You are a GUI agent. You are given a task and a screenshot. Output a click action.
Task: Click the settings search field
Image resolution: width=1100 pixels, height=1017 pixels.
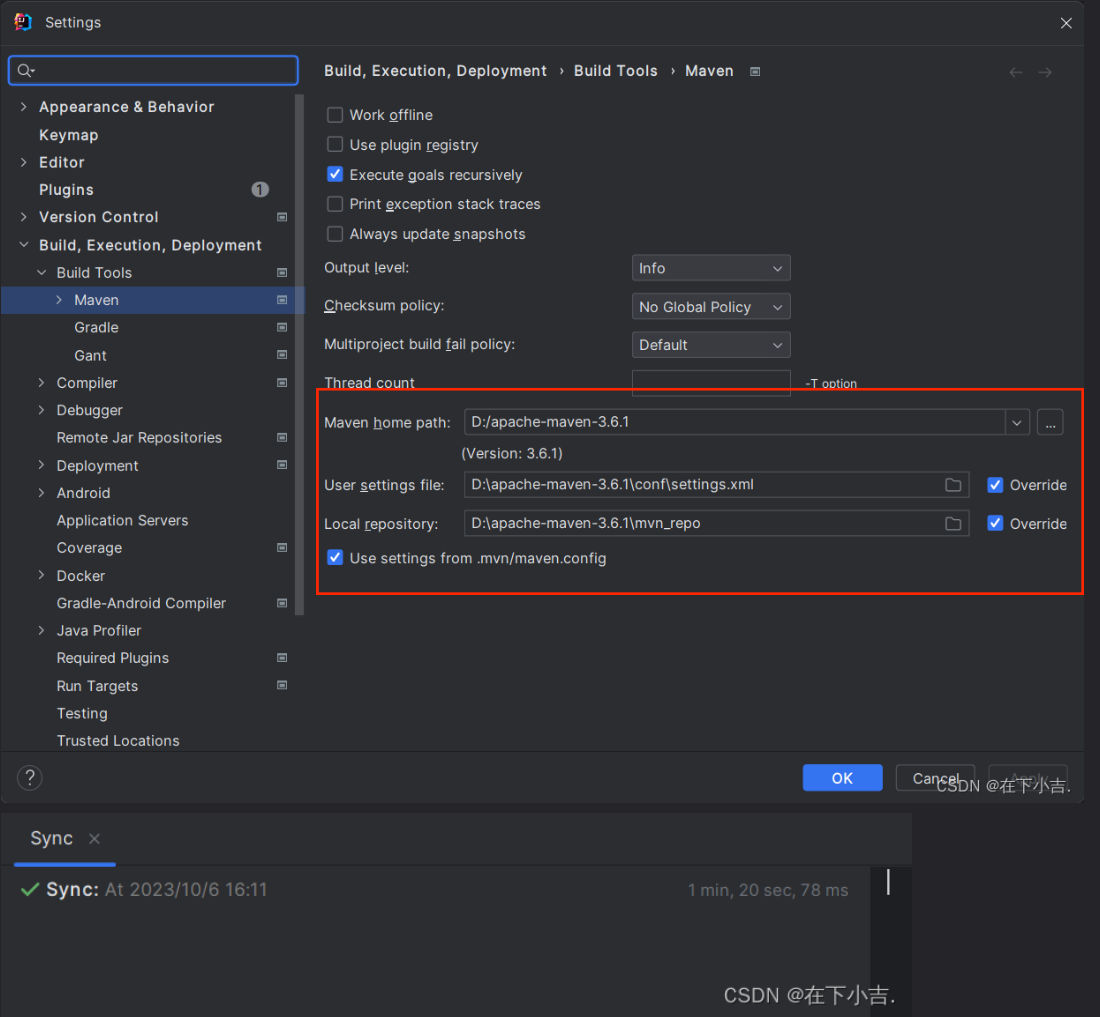point(153,70)
